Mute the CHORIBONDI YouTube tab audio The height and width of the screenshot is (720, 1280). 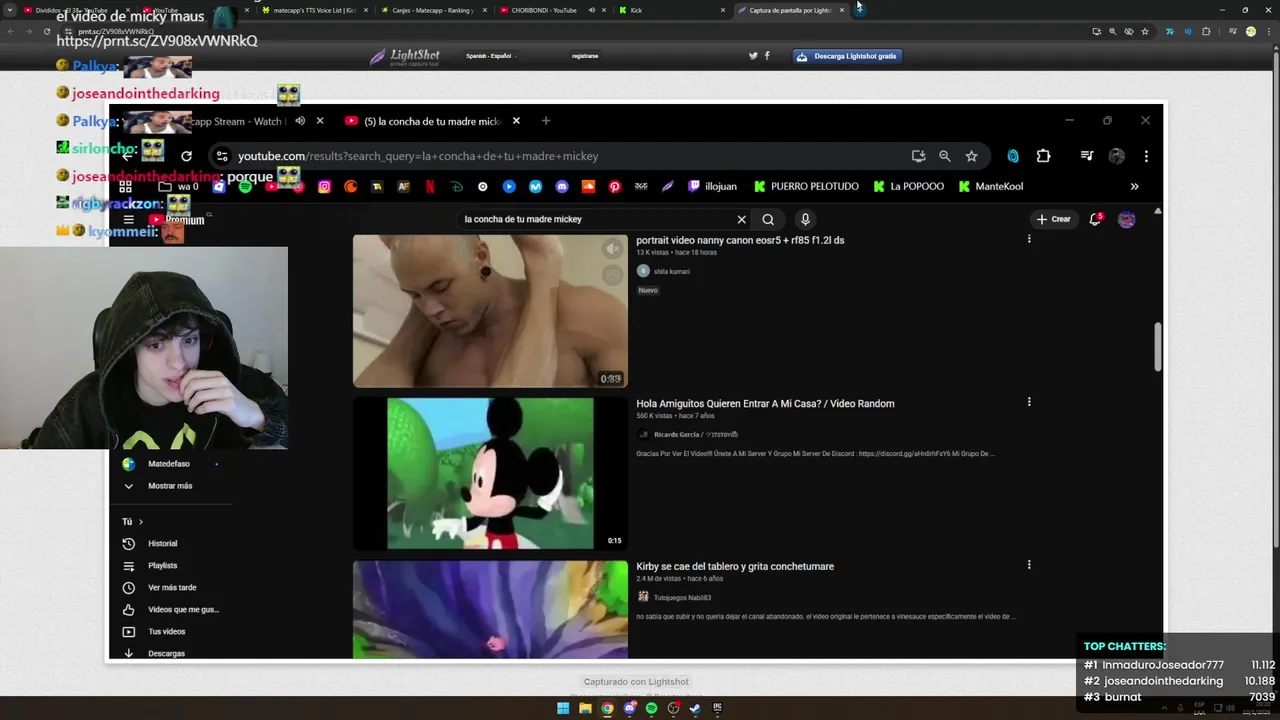tap(591, 10)
